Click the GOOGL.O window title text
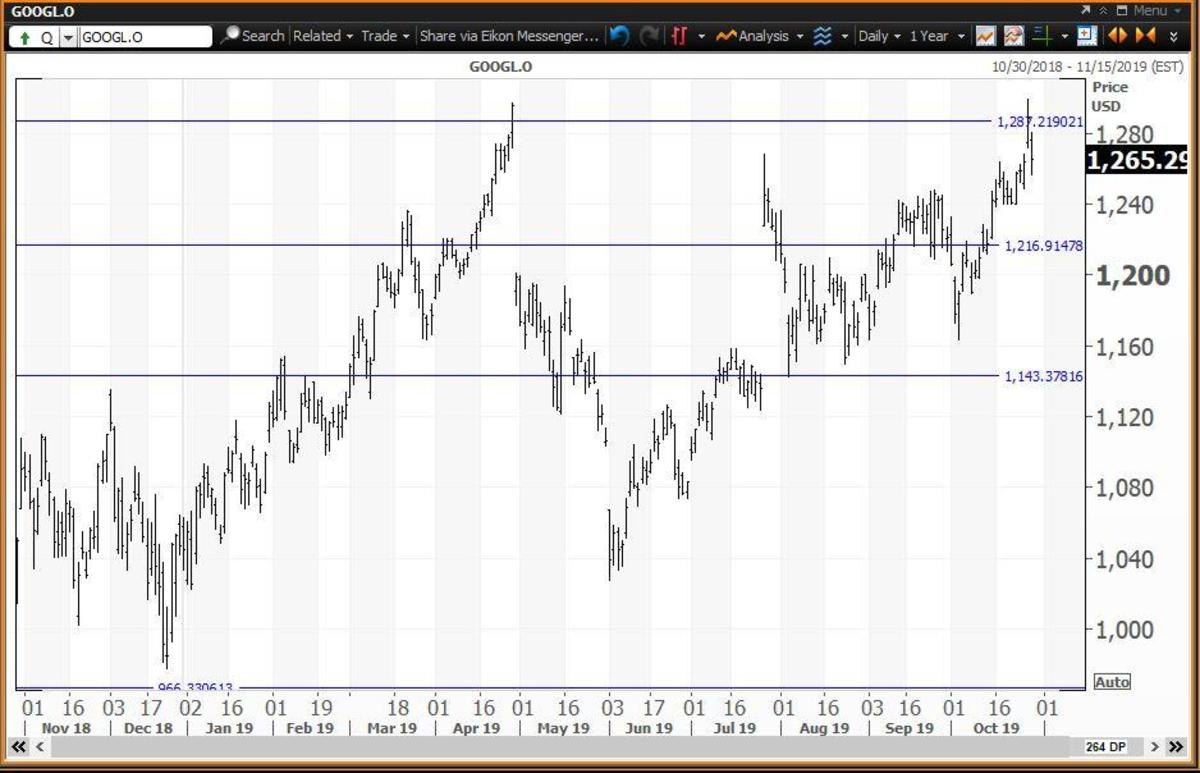The height and width of the screenshot is (773, 1200). pyautogui.click(x=44, y=11)
